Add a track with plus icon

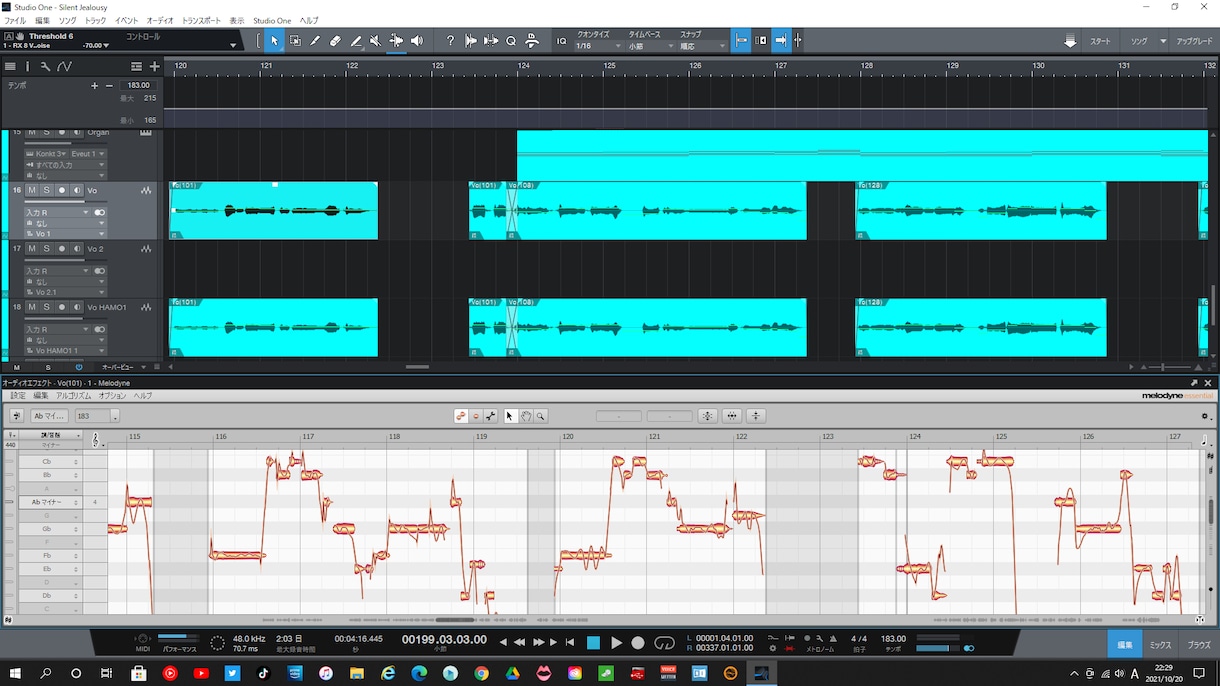(x=155, y=66)
